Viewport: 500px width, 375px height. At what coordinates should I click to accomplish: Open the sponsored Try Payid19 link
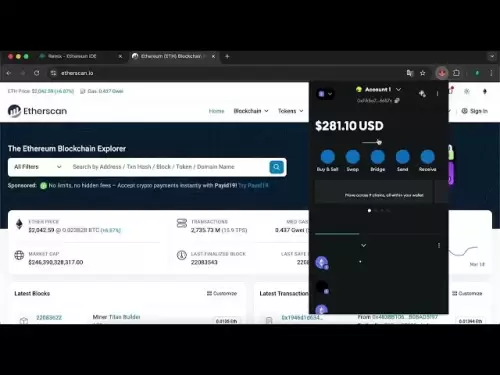point(253,185)
